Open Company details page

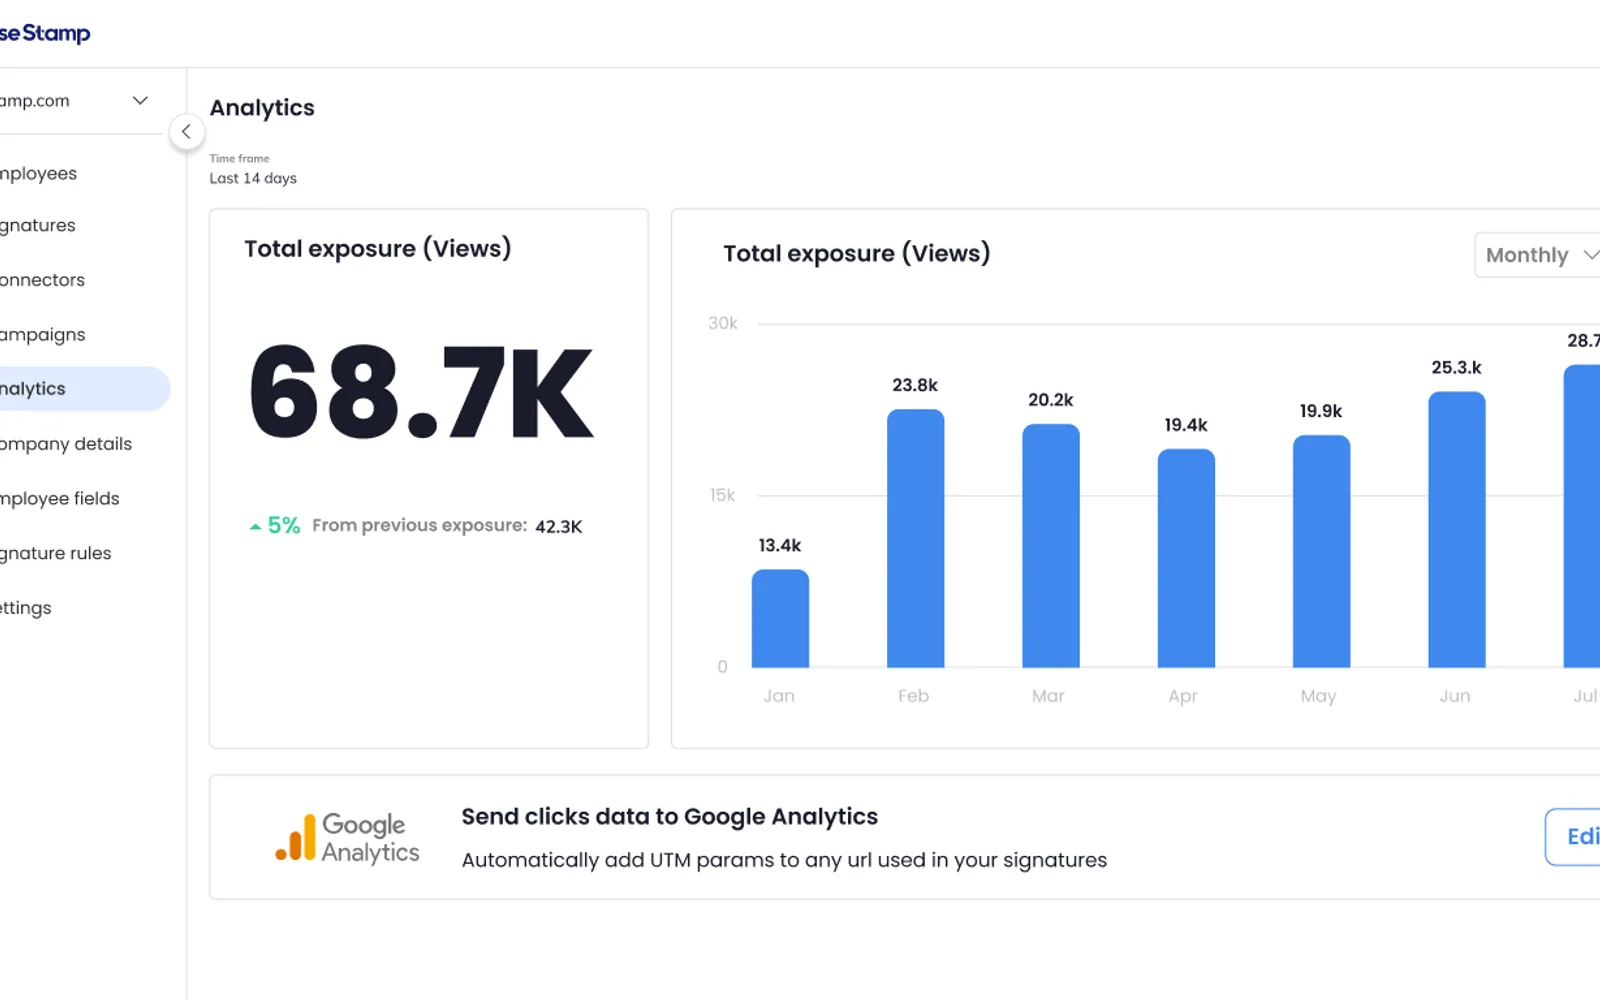pyautogui.click(x=66, y=444)
